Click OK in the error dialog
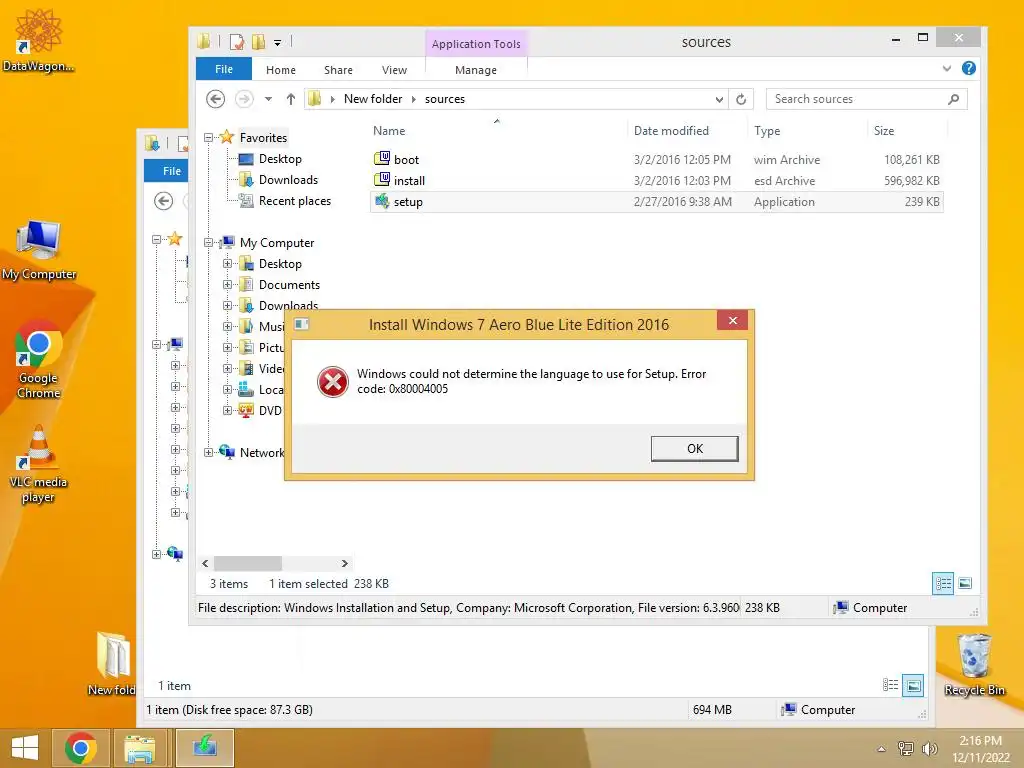 click(694, 449)
